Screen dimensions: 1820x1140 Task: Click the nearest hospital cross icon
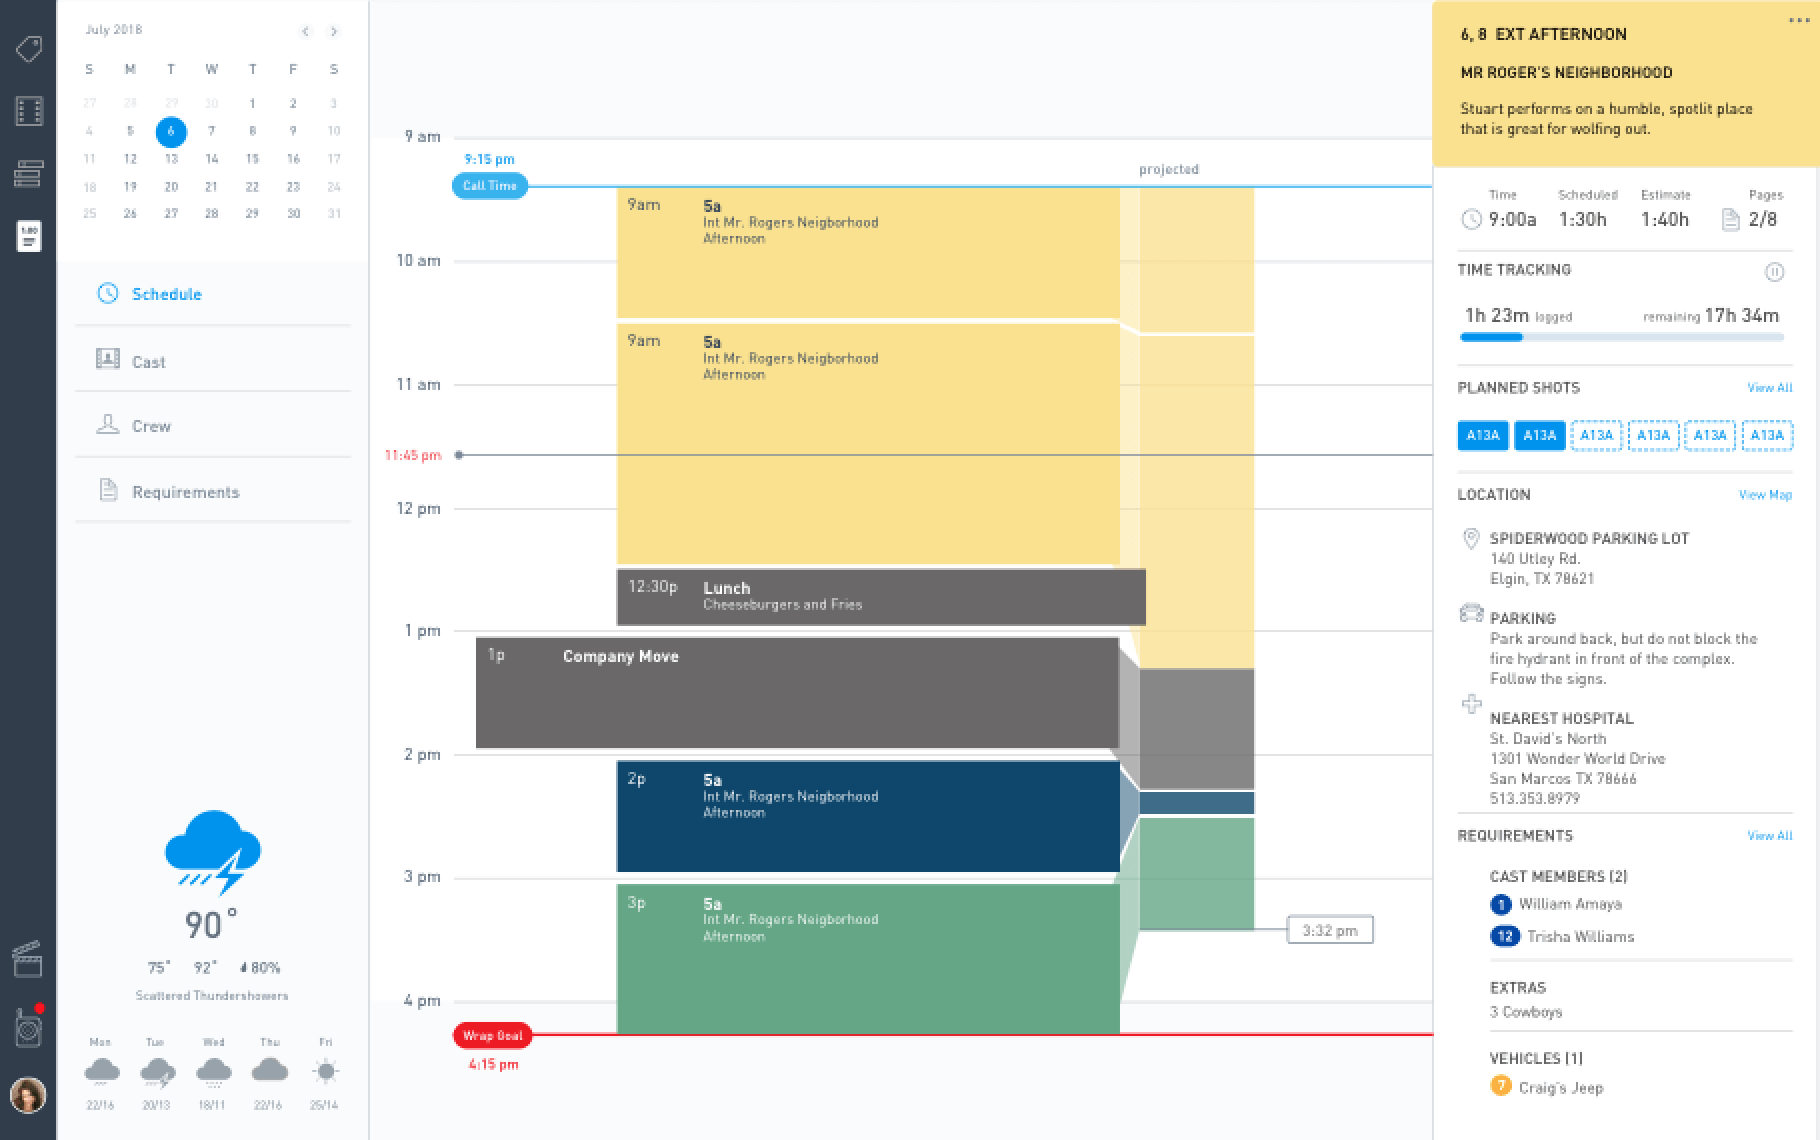point(1471,704)
